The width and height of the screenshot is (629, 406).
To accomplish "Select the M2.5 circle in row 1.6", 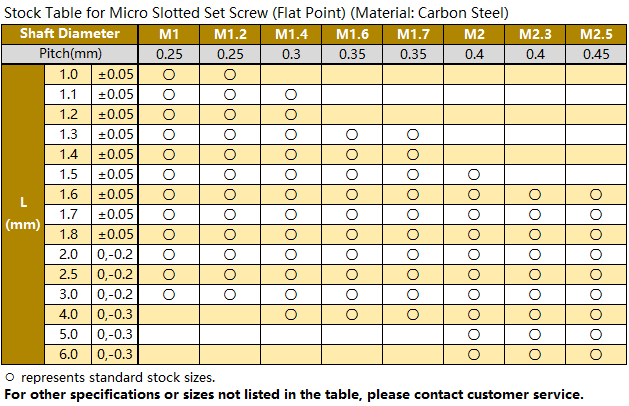I will tap(596, 194).
